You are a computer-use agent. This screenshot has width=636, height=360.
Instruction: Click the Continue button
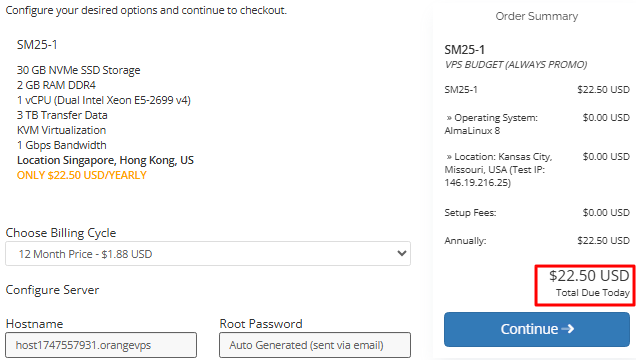[x=537, y=329]
